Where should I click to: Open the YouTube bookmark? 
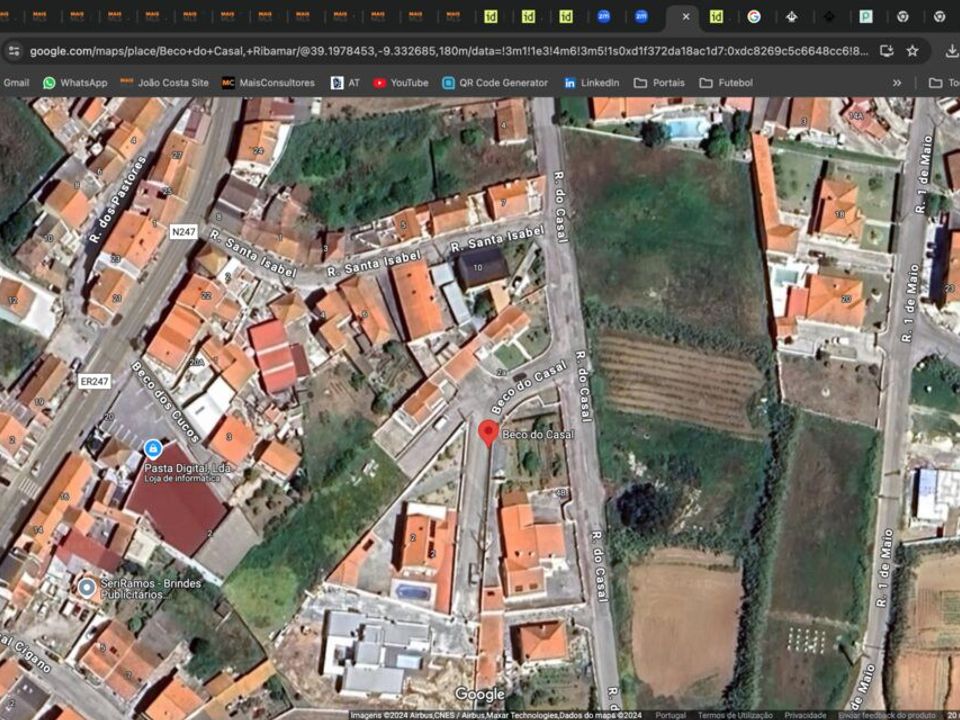pyautogui.click(x=400, y=83)
